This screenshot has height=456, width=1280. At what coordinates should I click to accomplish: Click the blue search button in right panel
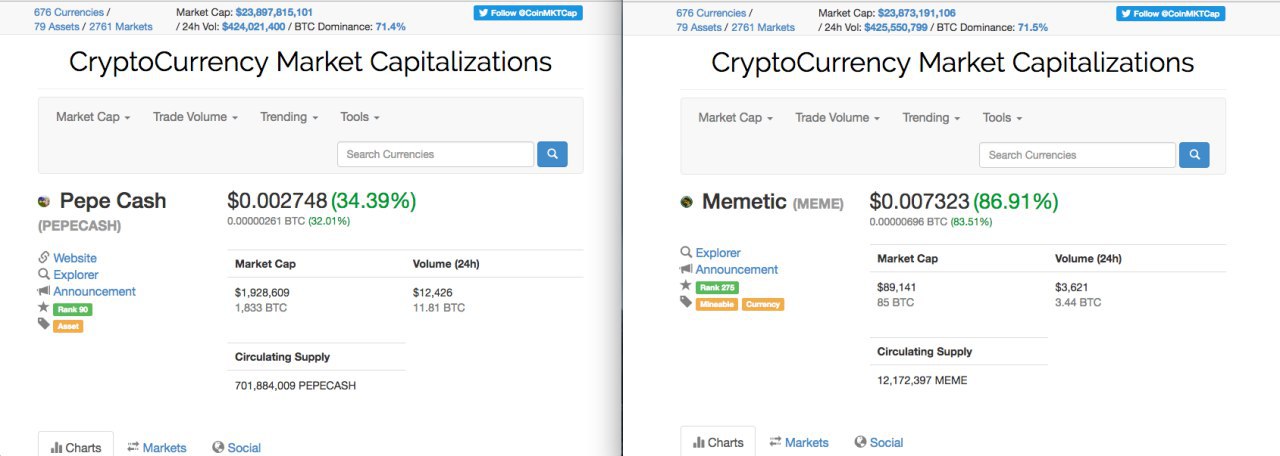(x=1194, y=155)
